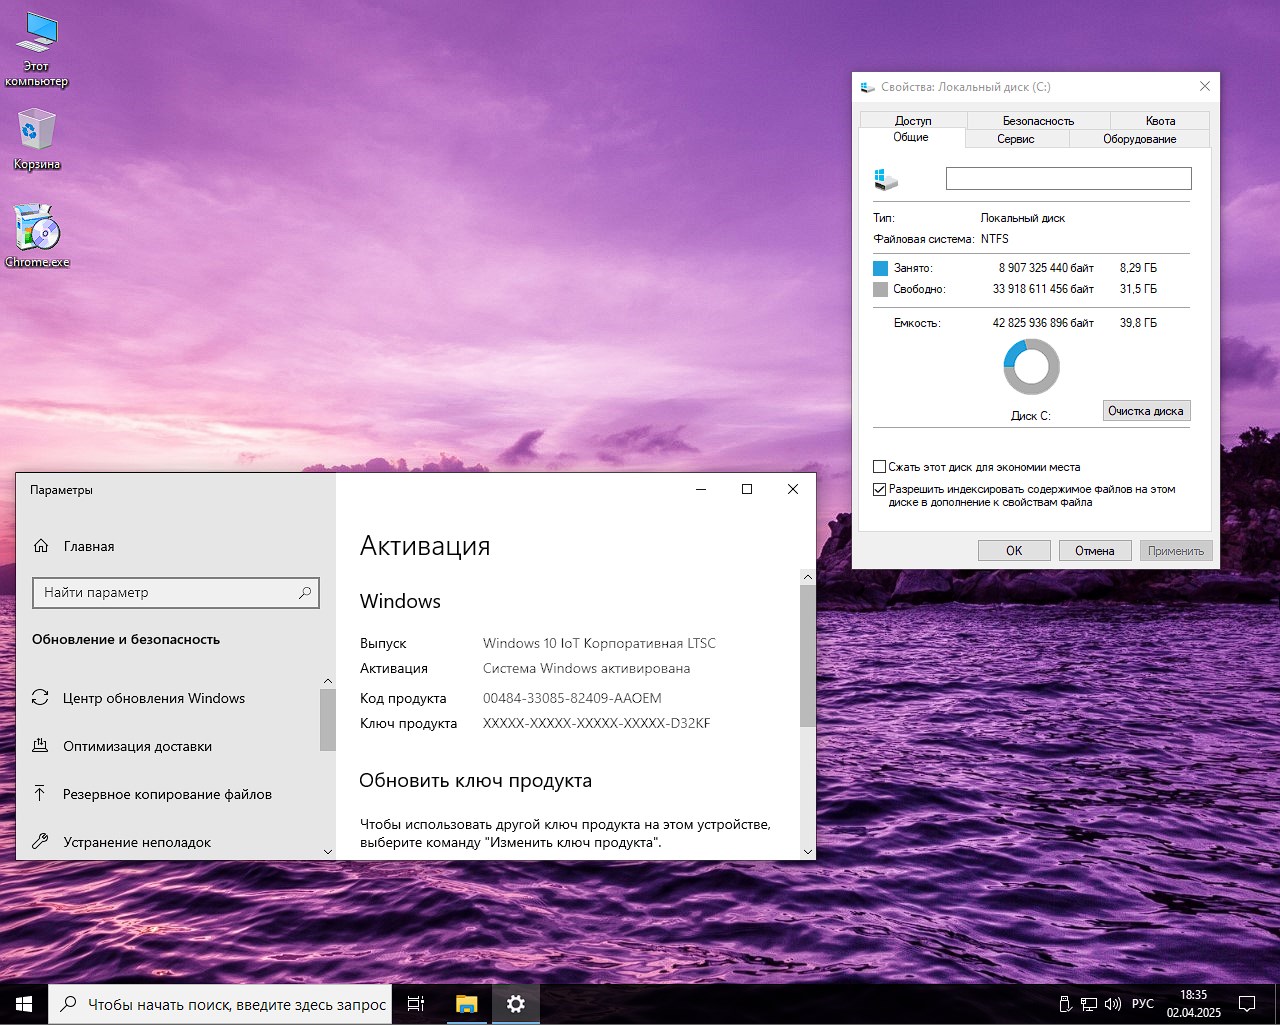Click the gray Свободно color square
Image resolution: width=1280 pixels, height=1025 pixels.
tap(880, 289)
